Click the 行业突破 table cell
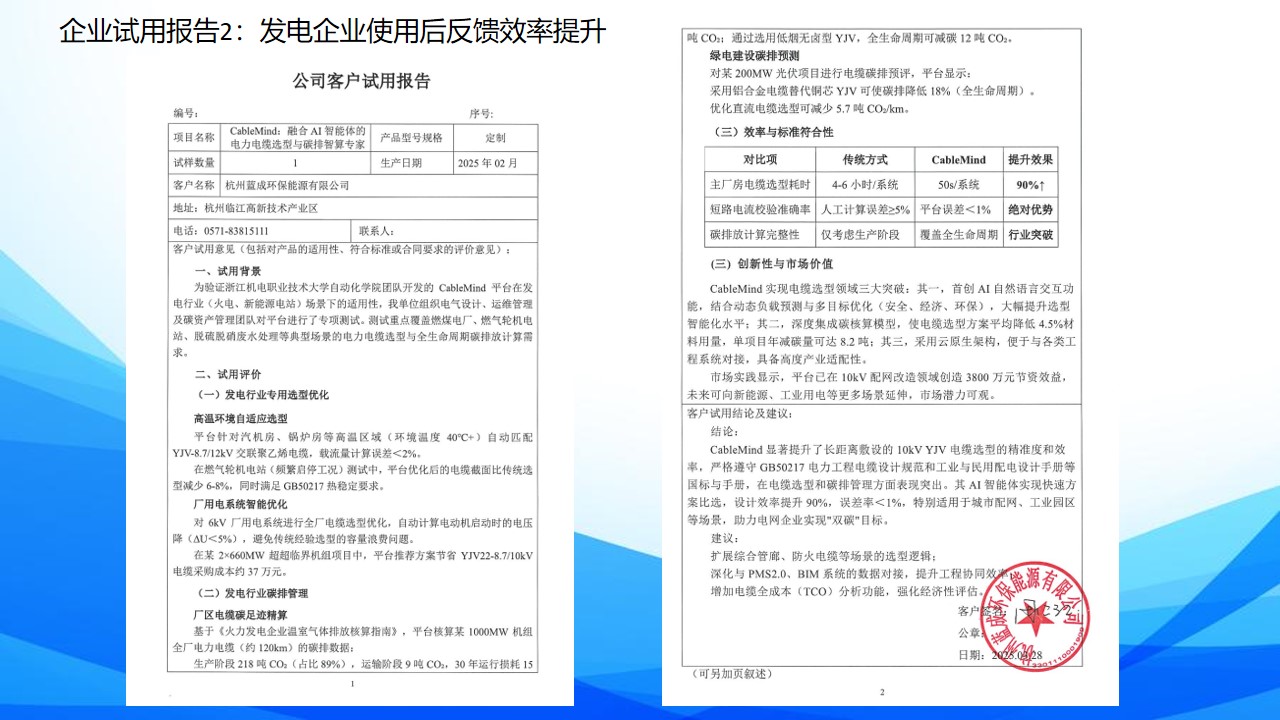 (1030, 235)
